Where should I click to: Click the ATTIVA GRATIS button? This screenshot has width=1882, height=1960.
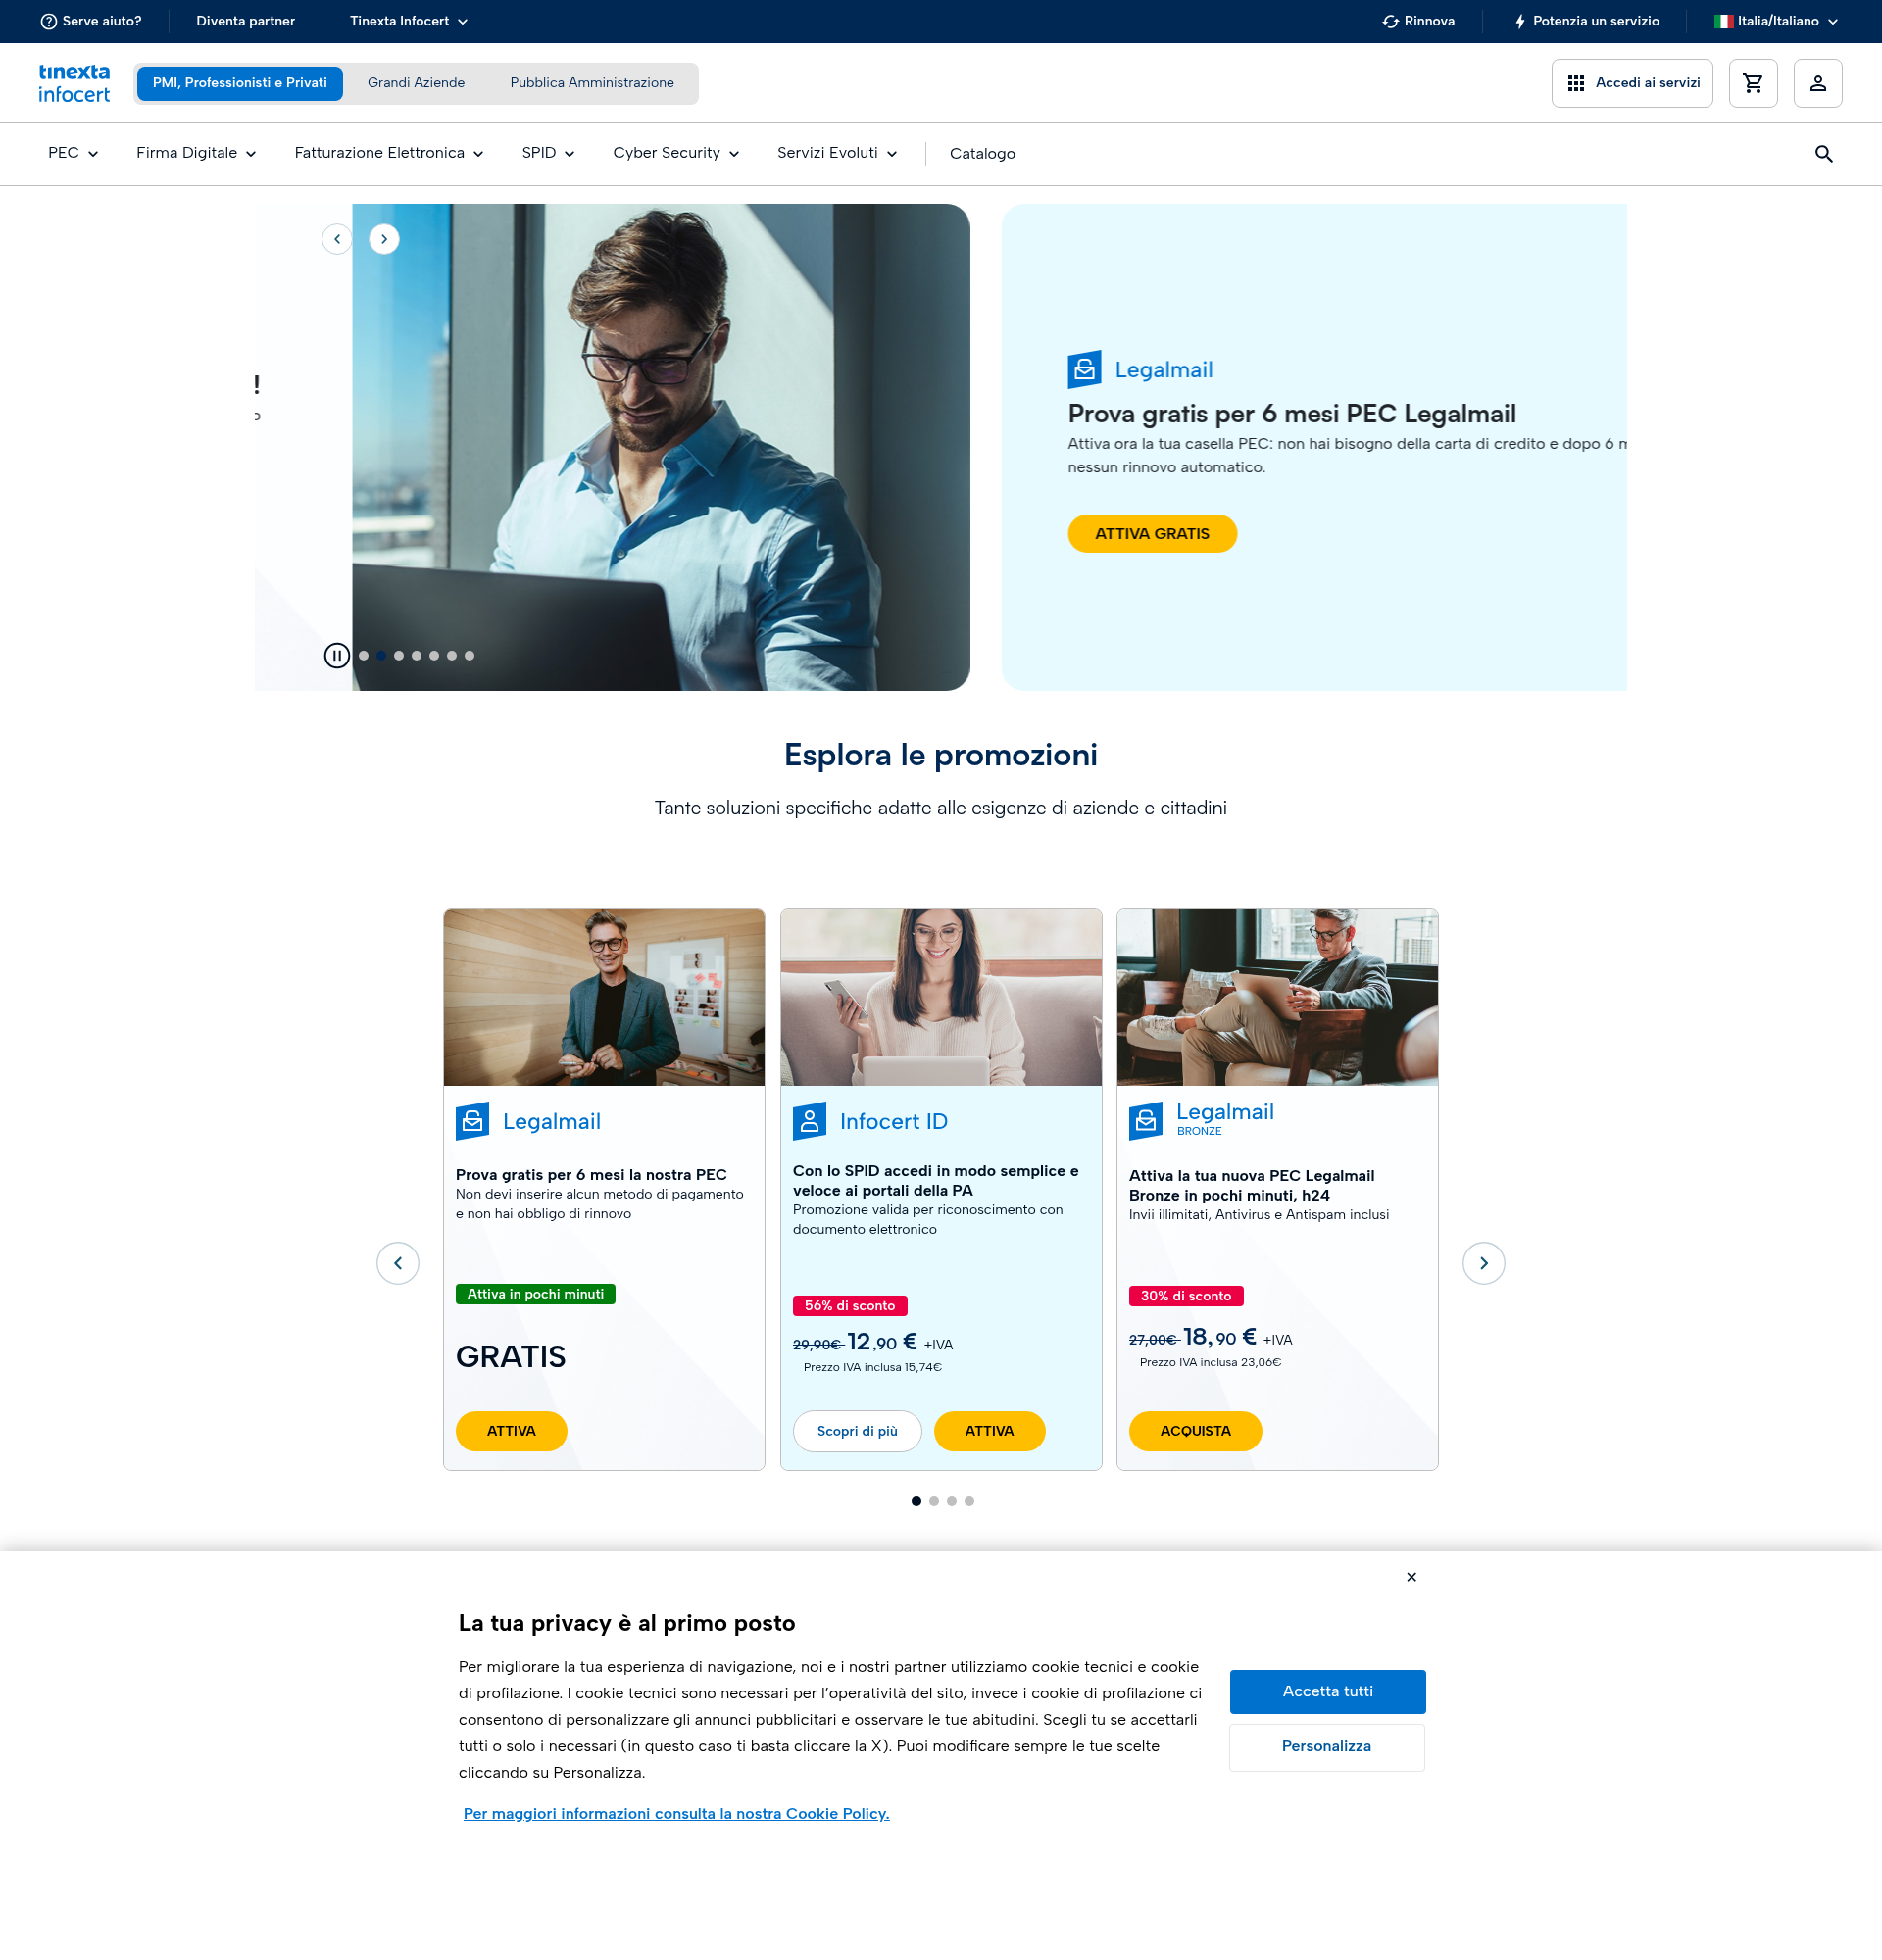click(1152, 534)
